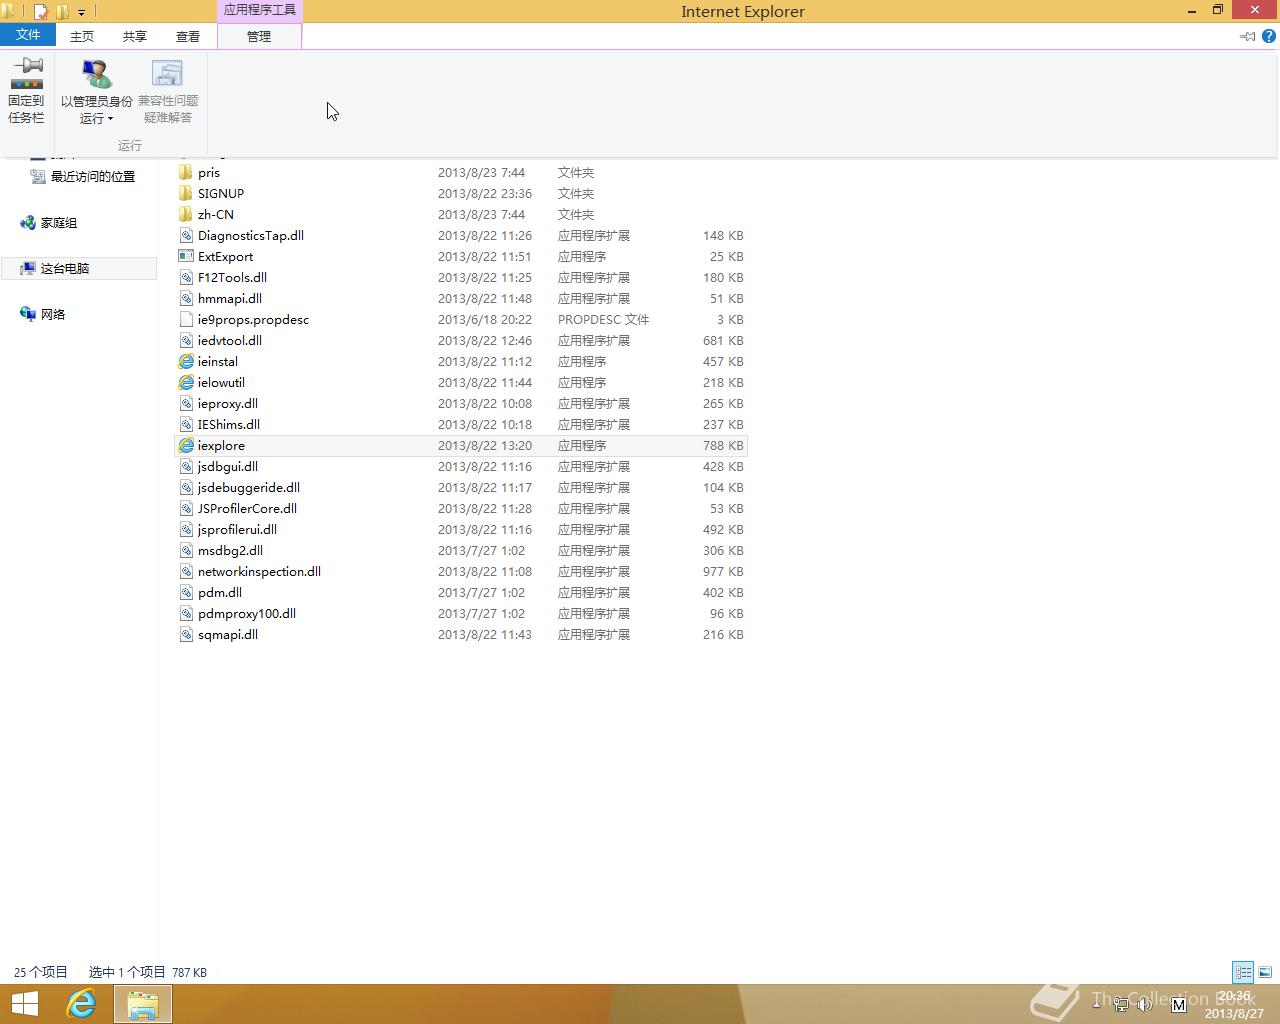Click the 应用程序工具 contextual tab header
The height and width of the screenshot is (1024, 1280).
tap(259, 10)
